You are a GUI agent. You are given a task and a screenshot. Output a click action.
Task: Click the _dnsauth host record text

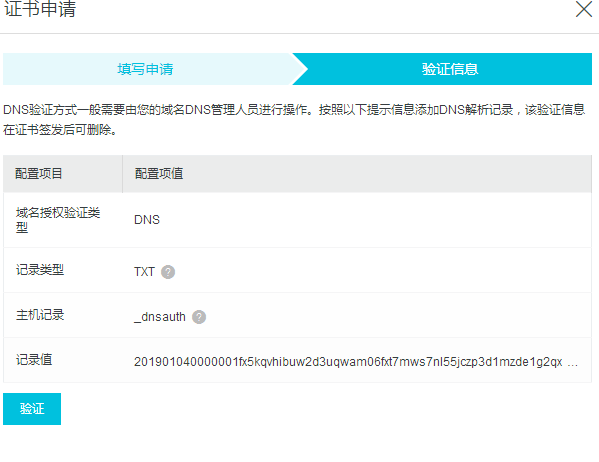[160, 317]
